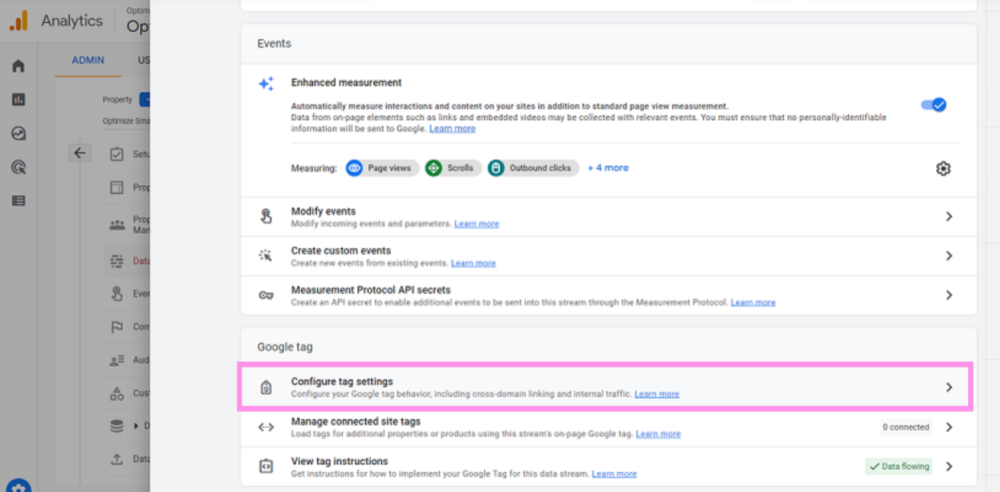Expand Modify events chevron
Viewport: 1000px width, 492px height.
tap(949, 217)
